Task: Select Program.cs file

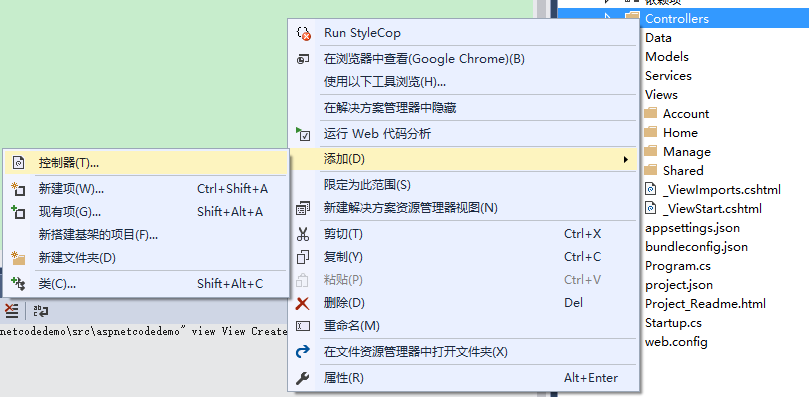Action: pyautogui.click(x=678, y=266)
